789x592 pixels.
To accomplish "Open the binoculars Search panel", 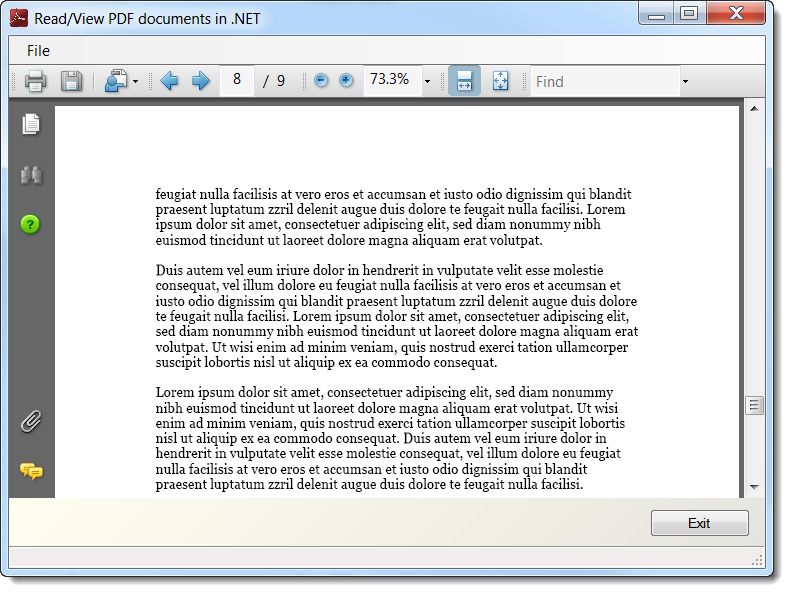I will 32,175.
